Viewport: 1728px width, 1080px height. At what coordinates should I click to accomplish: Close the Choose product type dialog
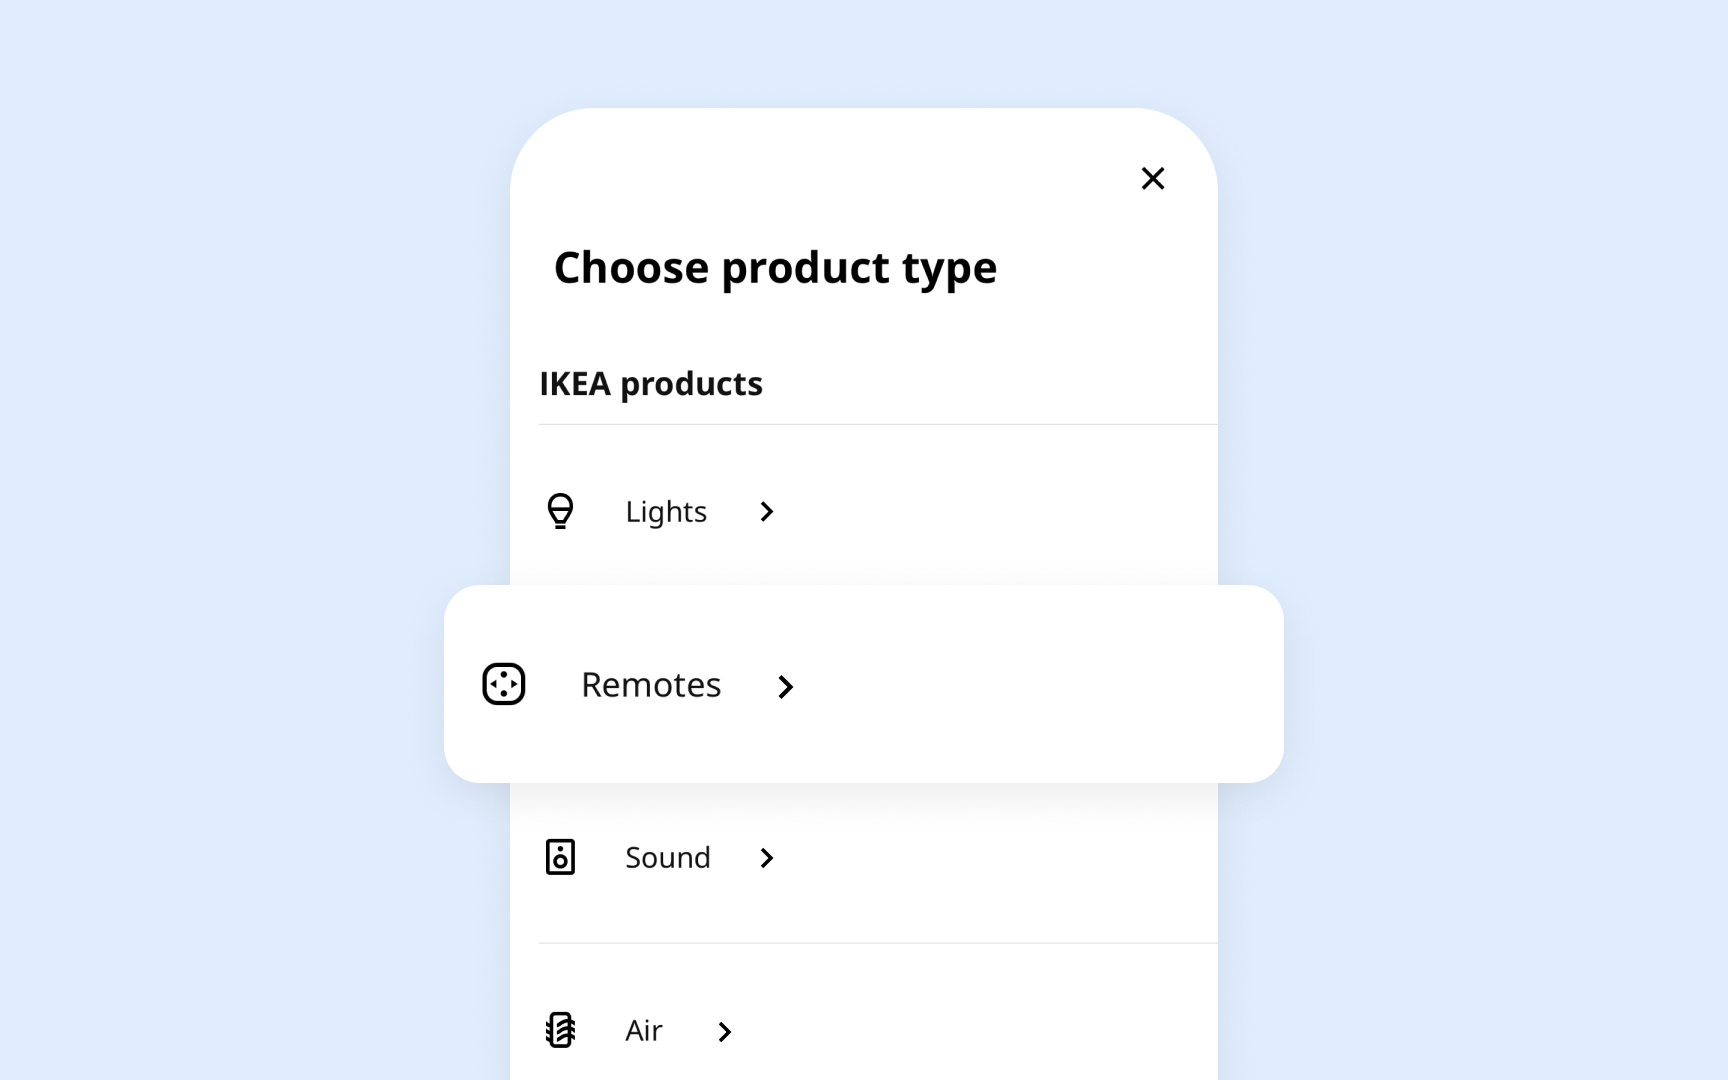[1153, 178]
